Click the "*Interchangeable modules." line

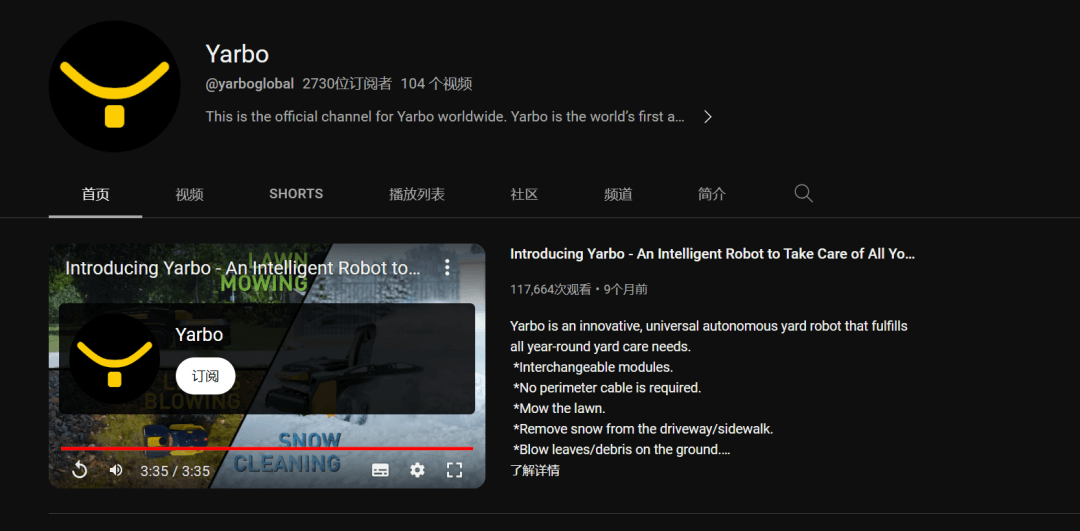(x=593, y=367)
